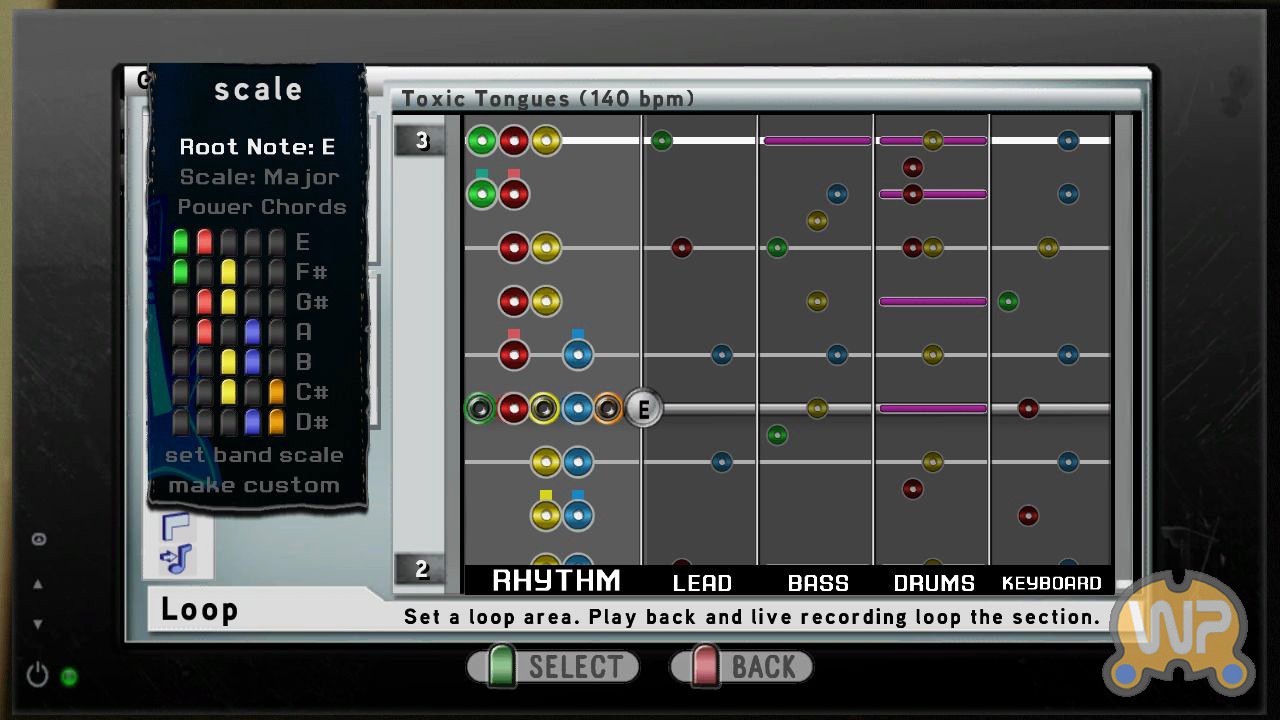
Task: Select the green note in the Keyboard track
Action: coord(1008,301)
